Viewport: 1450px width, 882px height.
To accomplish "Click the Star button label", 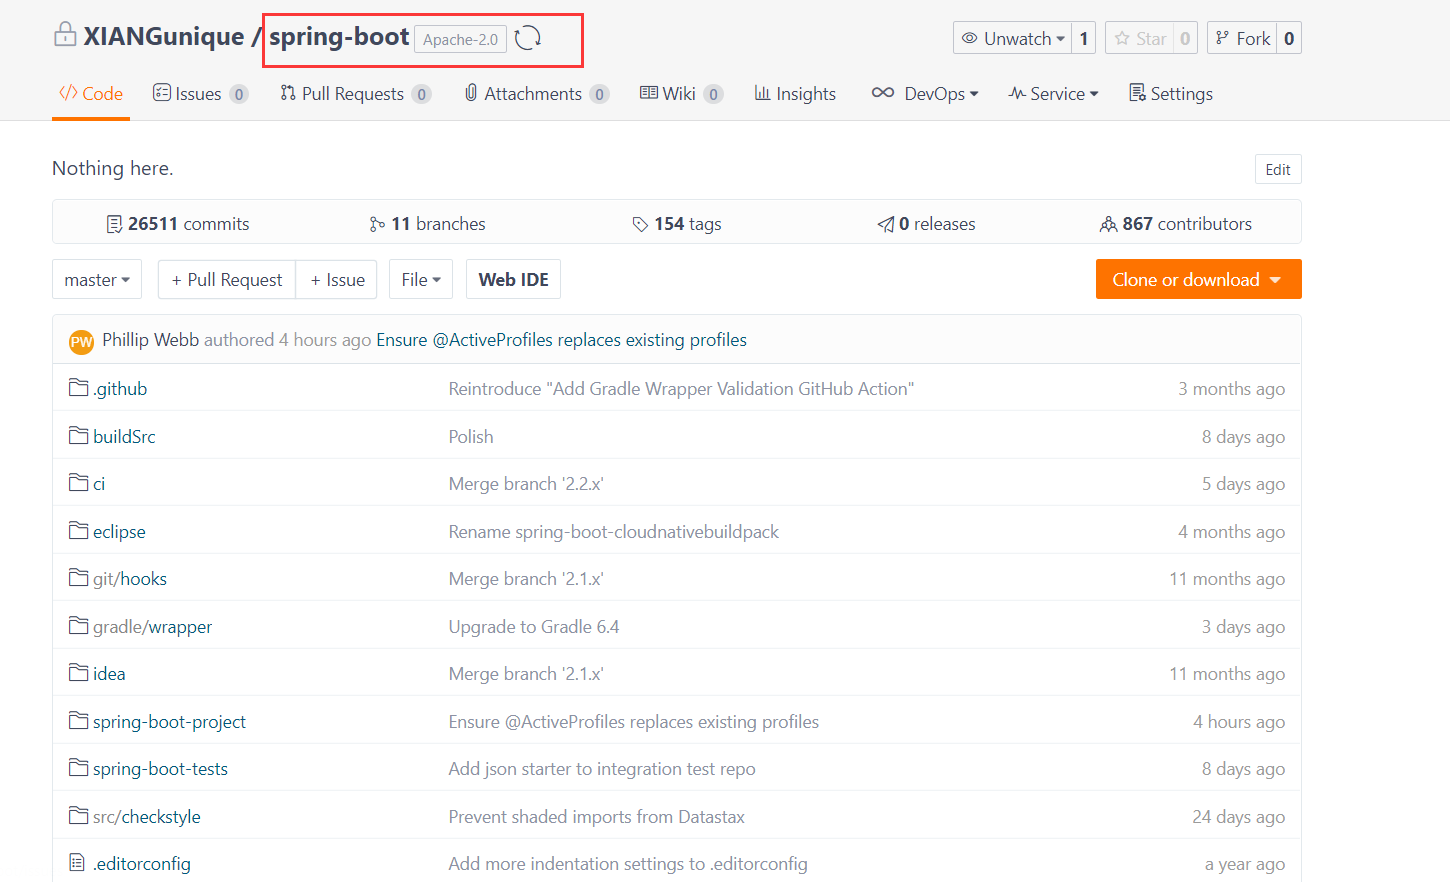I will coord(1151,38).
